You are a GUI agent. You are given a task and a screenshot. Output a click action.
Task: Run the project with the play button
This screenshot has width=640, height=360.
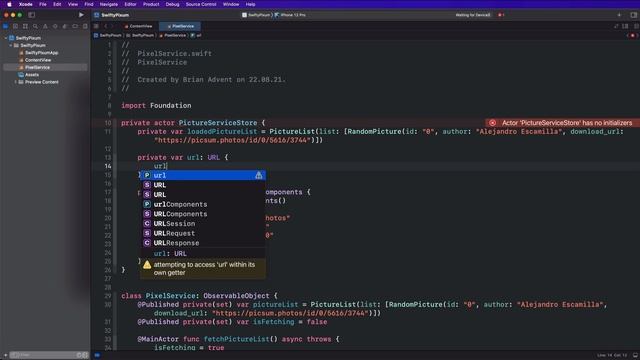(x=81, y=15)
